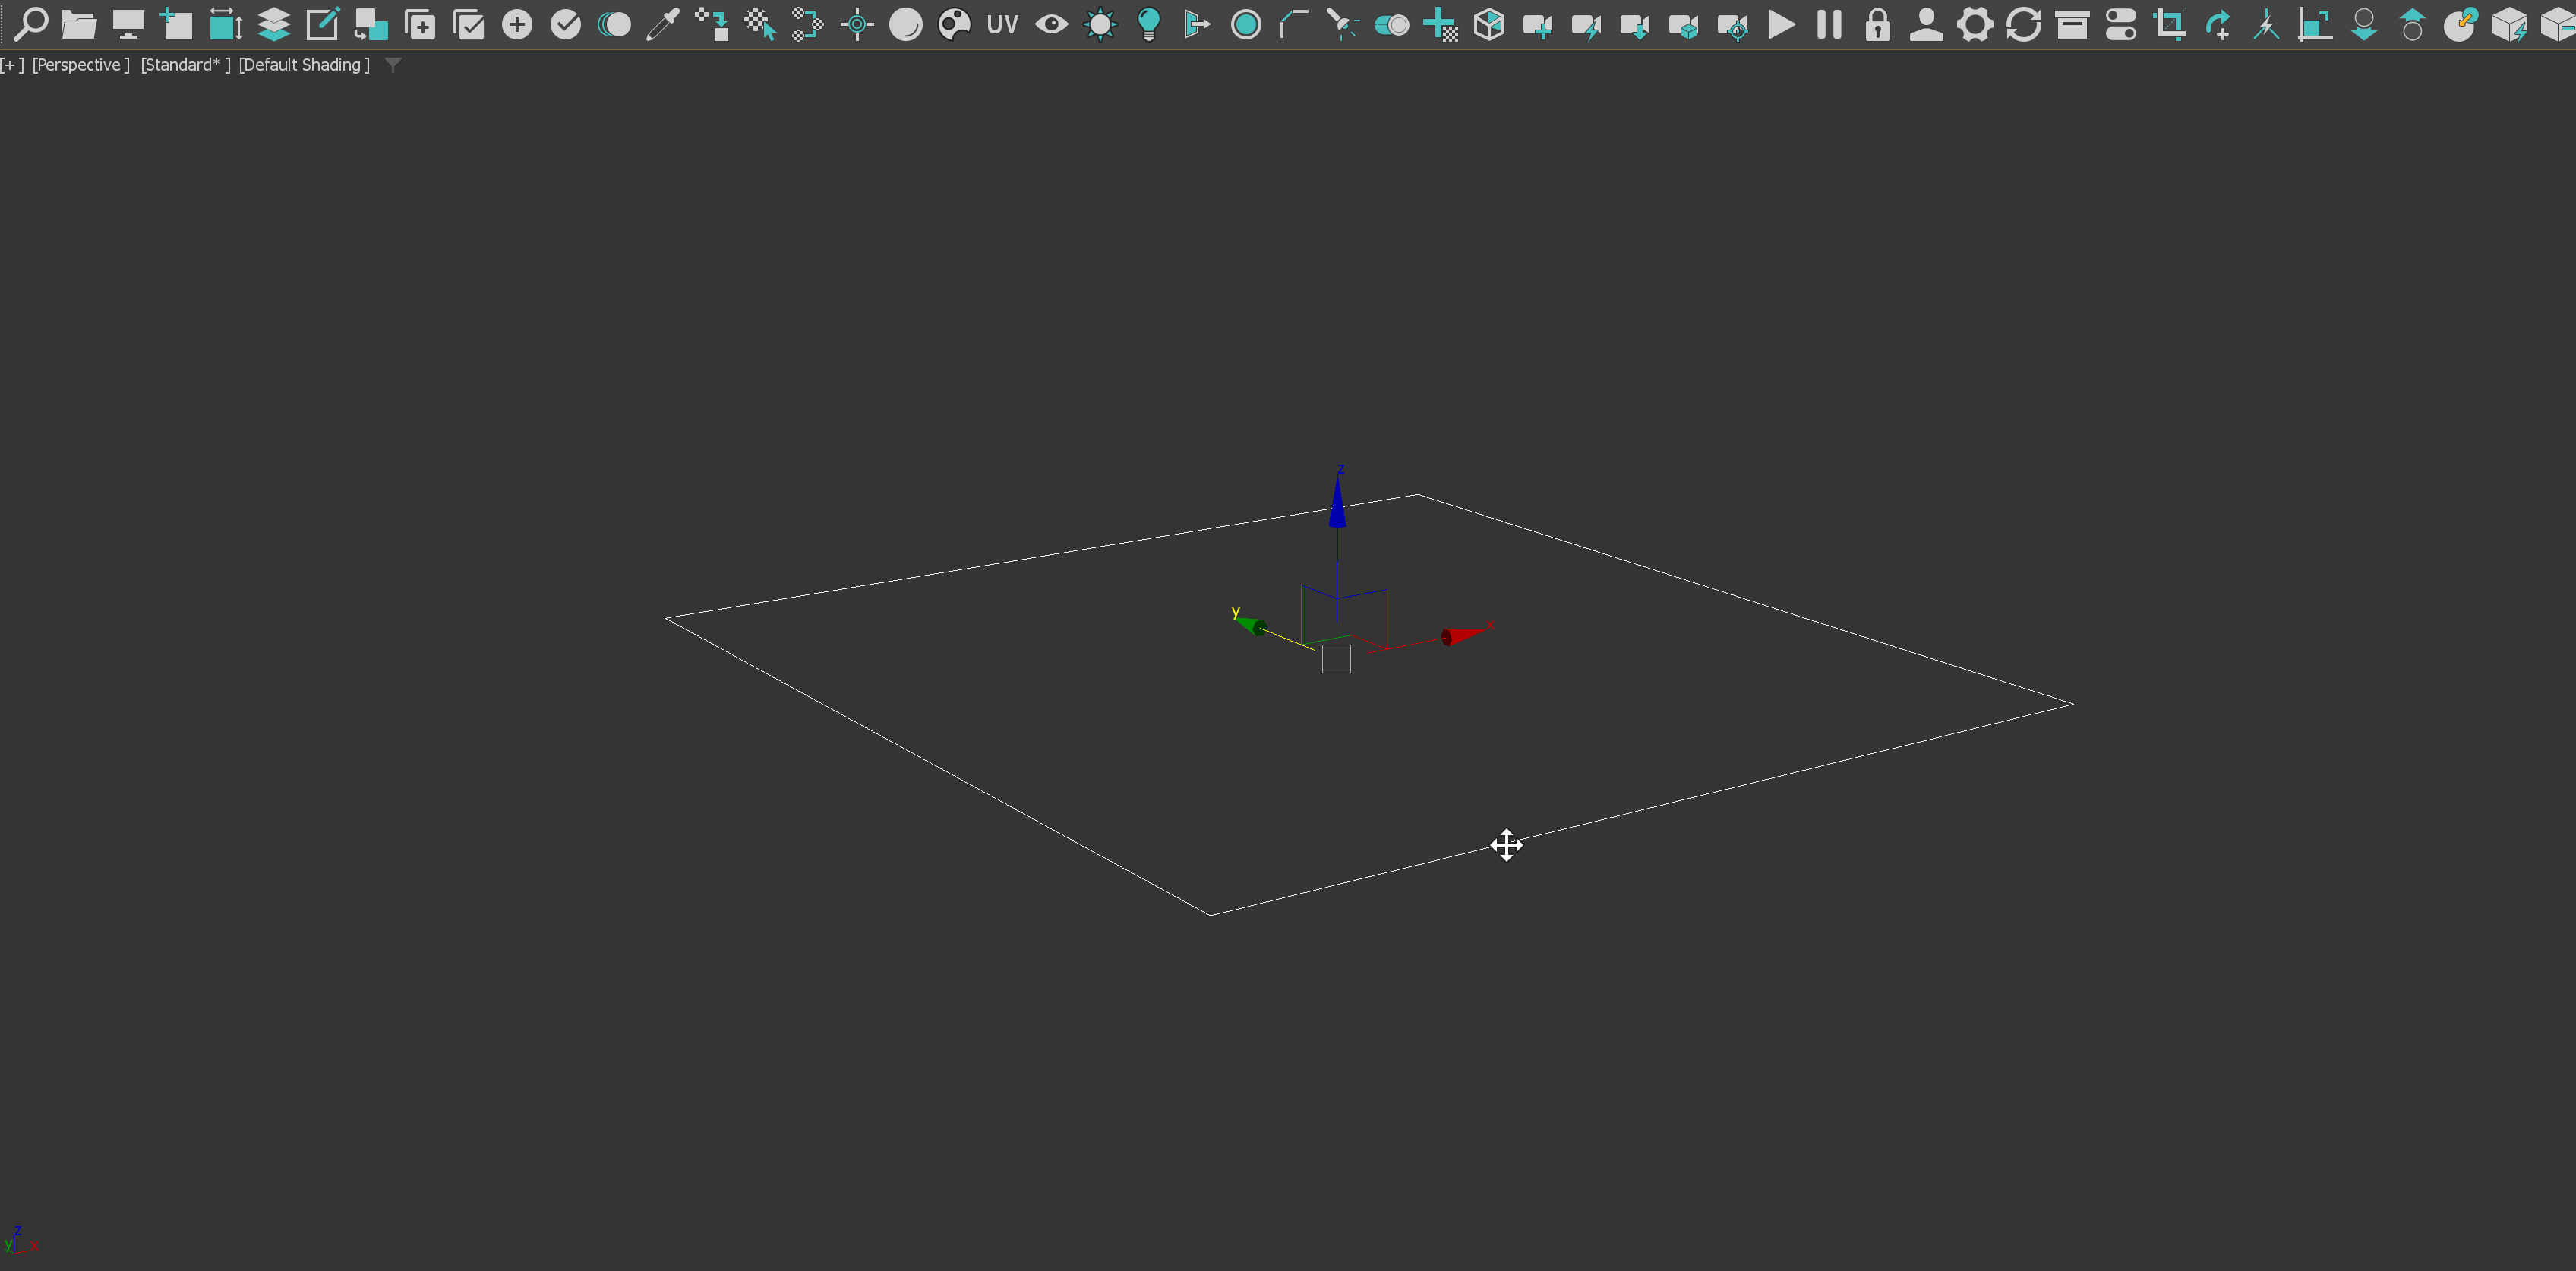Open the [Perspective] view menu
Screen dimensions: 2576x1271
pyautogui.click(x=80, y=65)
